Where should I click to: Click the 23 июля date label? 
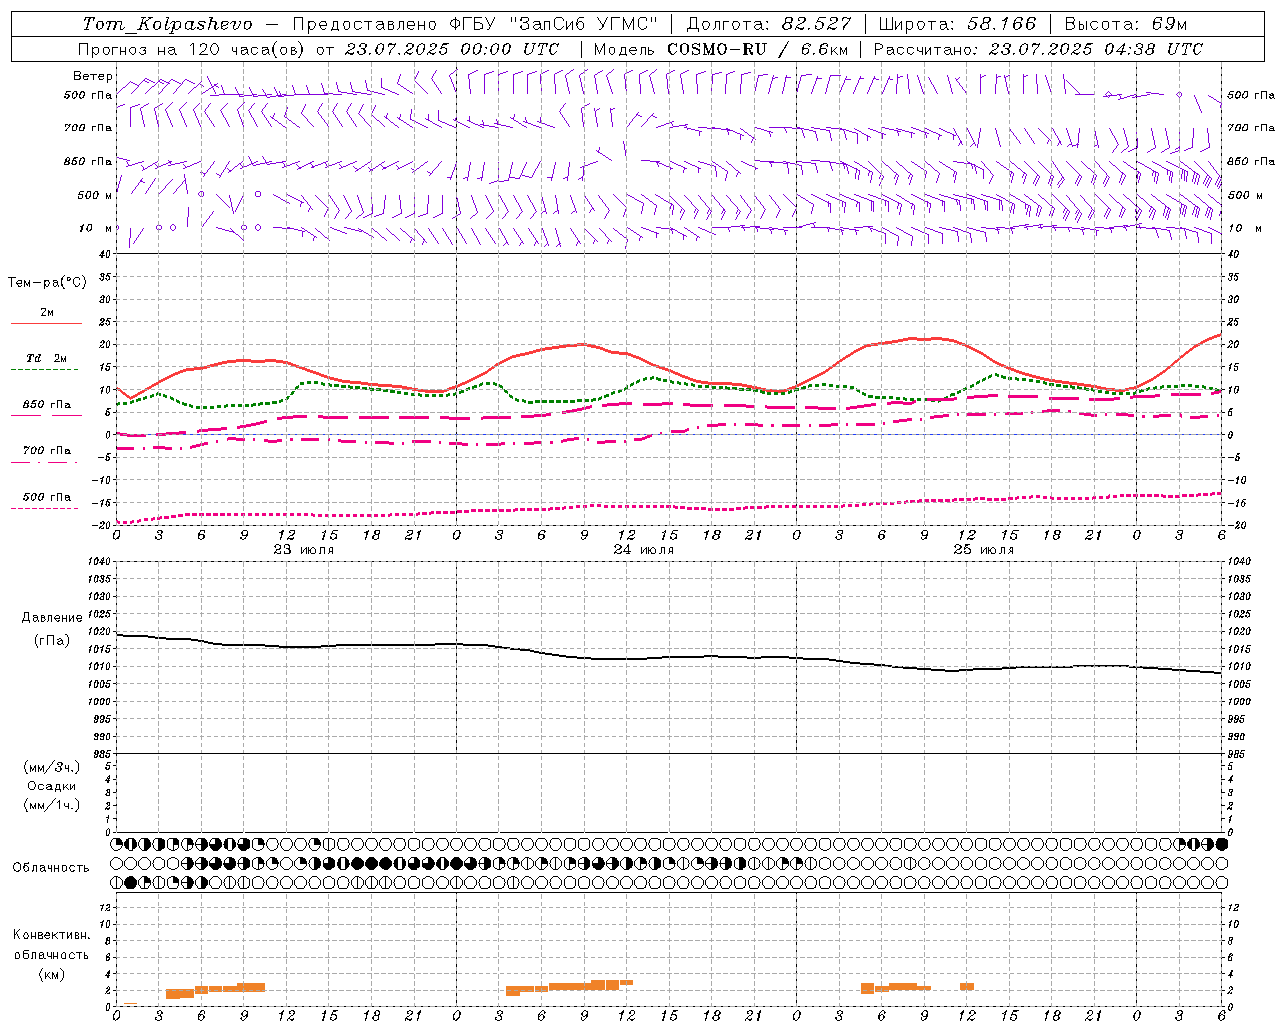click(x=304, y=549)
